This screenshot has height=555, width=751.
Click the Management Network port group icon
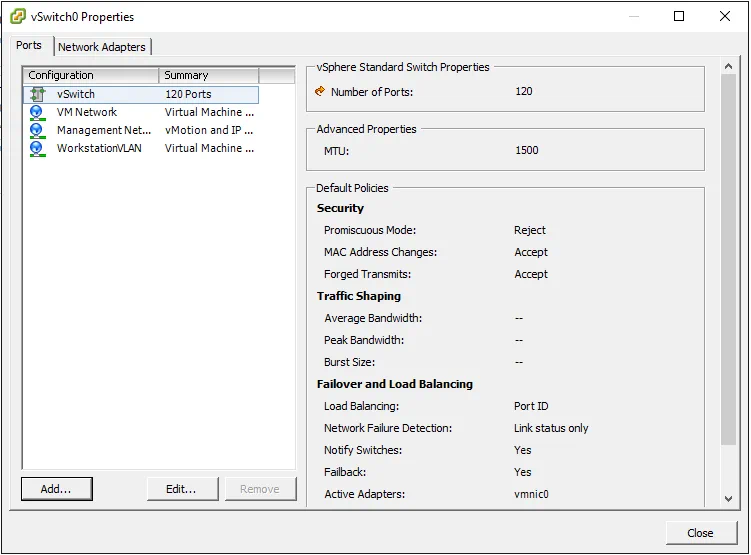pyautogui.click(x=37, y=130)
